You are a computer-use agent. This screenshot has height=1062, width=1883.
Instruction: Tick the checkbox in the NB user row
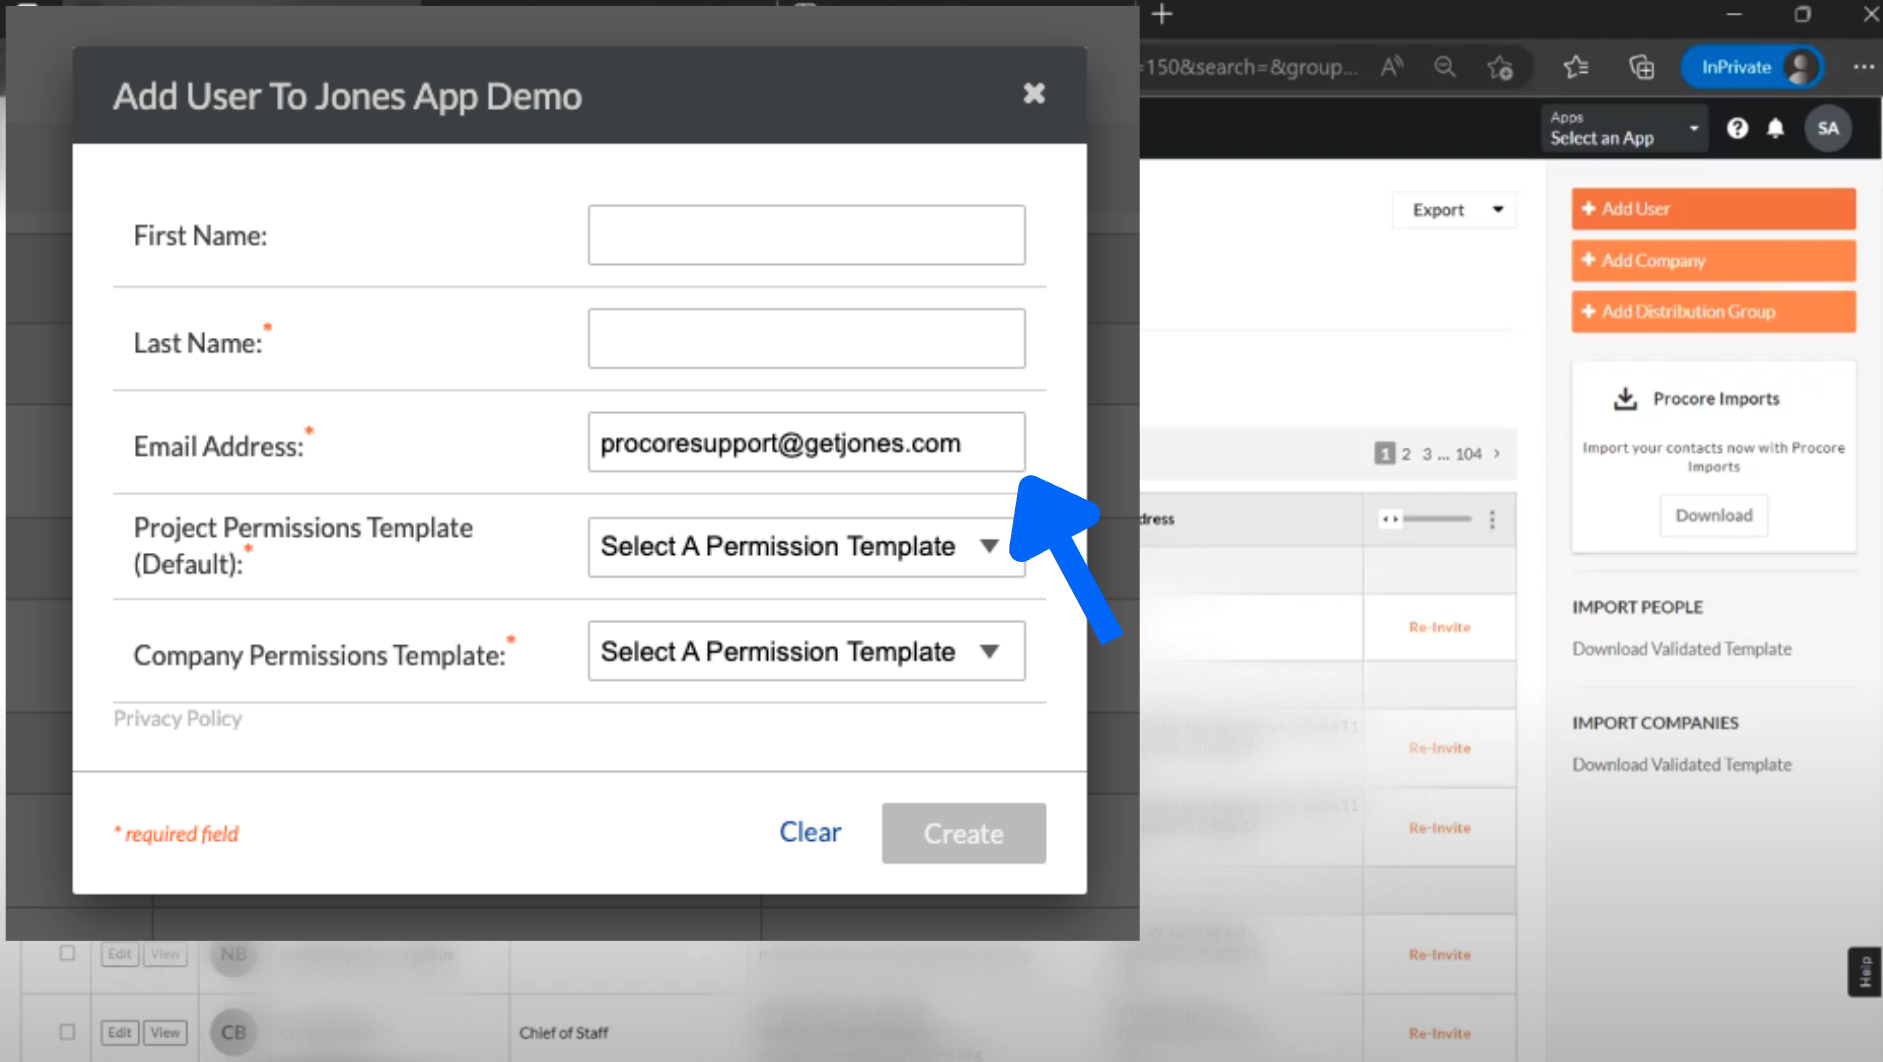pos(67,953)
